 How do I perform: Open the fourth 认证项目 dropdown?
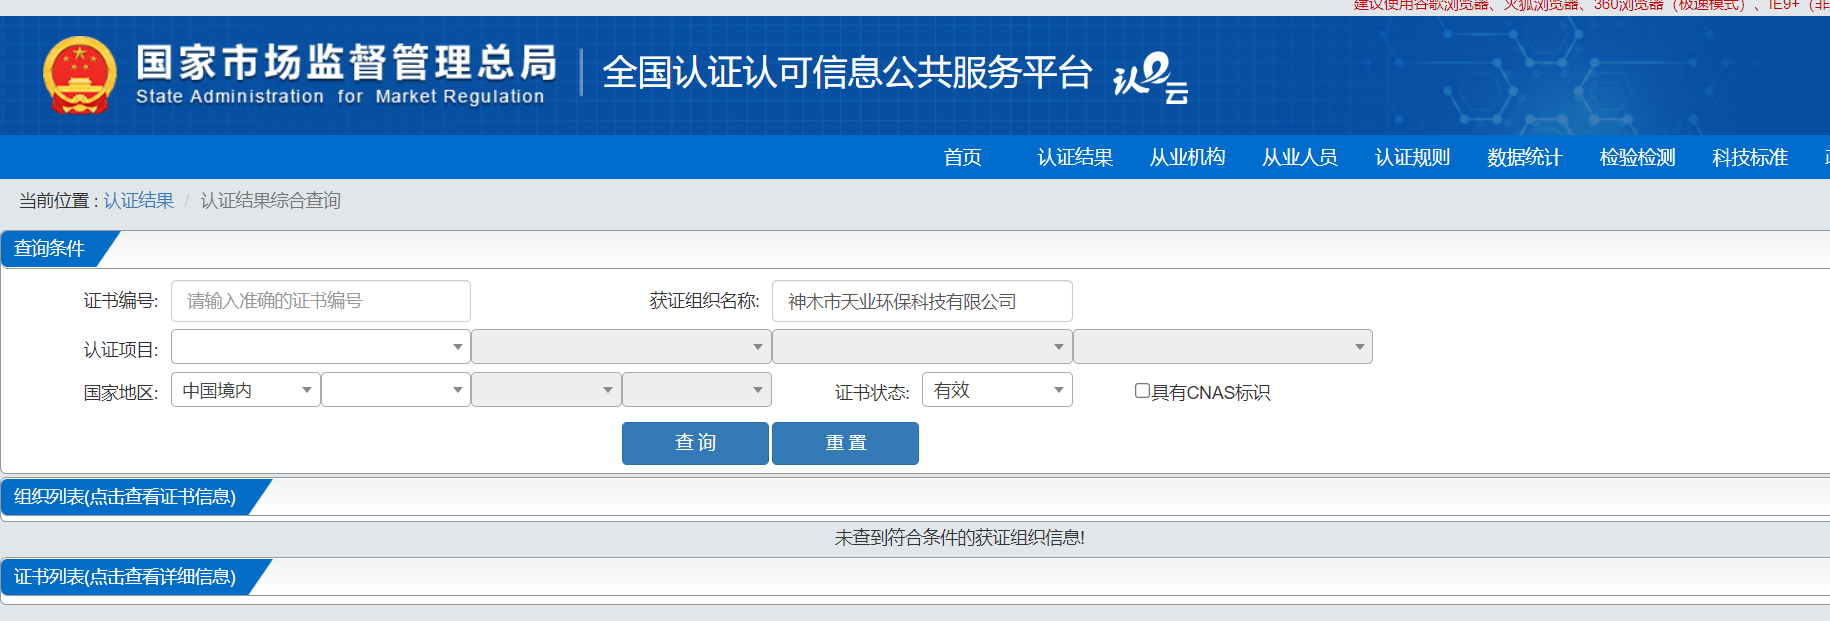[1223, 347]
